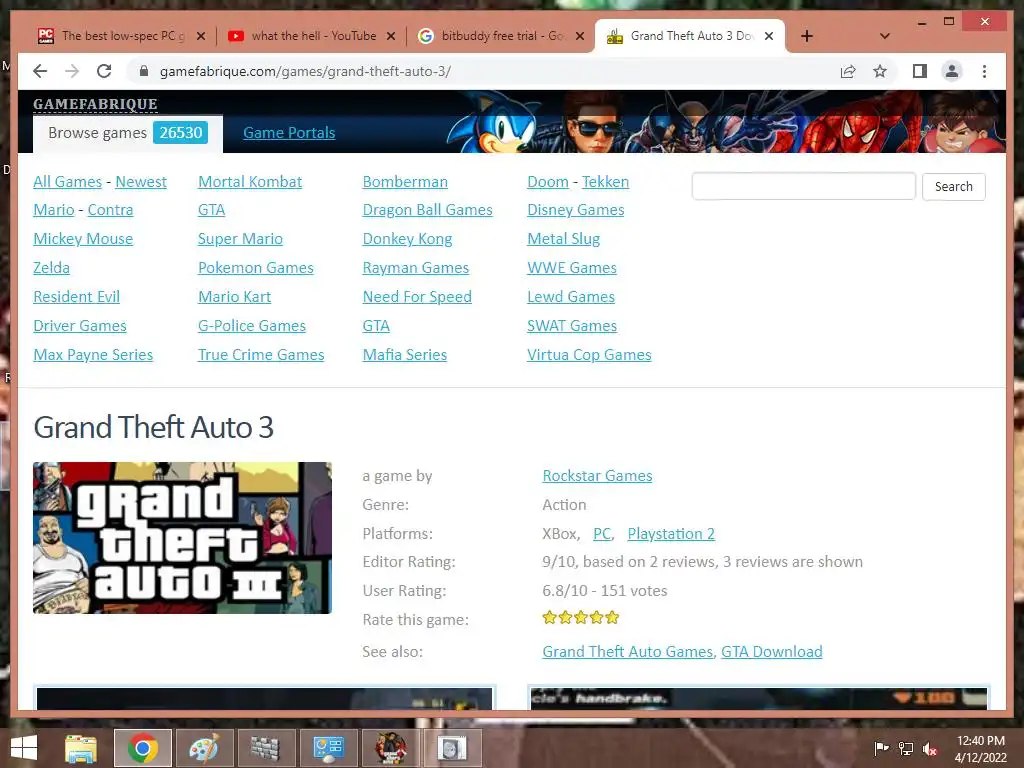Image resolution: width=1024 pixels, height=768 pixels.
Task: Focus the site search text box
Action: click(x=803, y=186)
